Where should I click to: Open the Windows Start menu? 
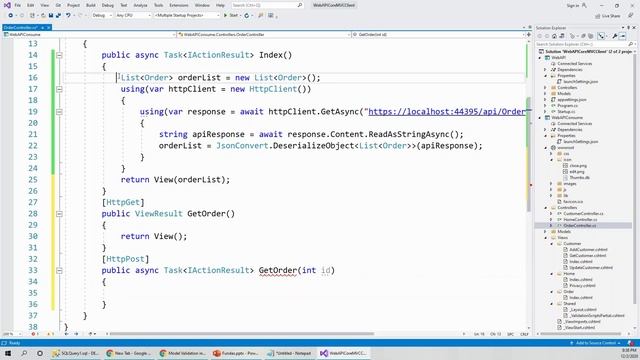(8, 353)
